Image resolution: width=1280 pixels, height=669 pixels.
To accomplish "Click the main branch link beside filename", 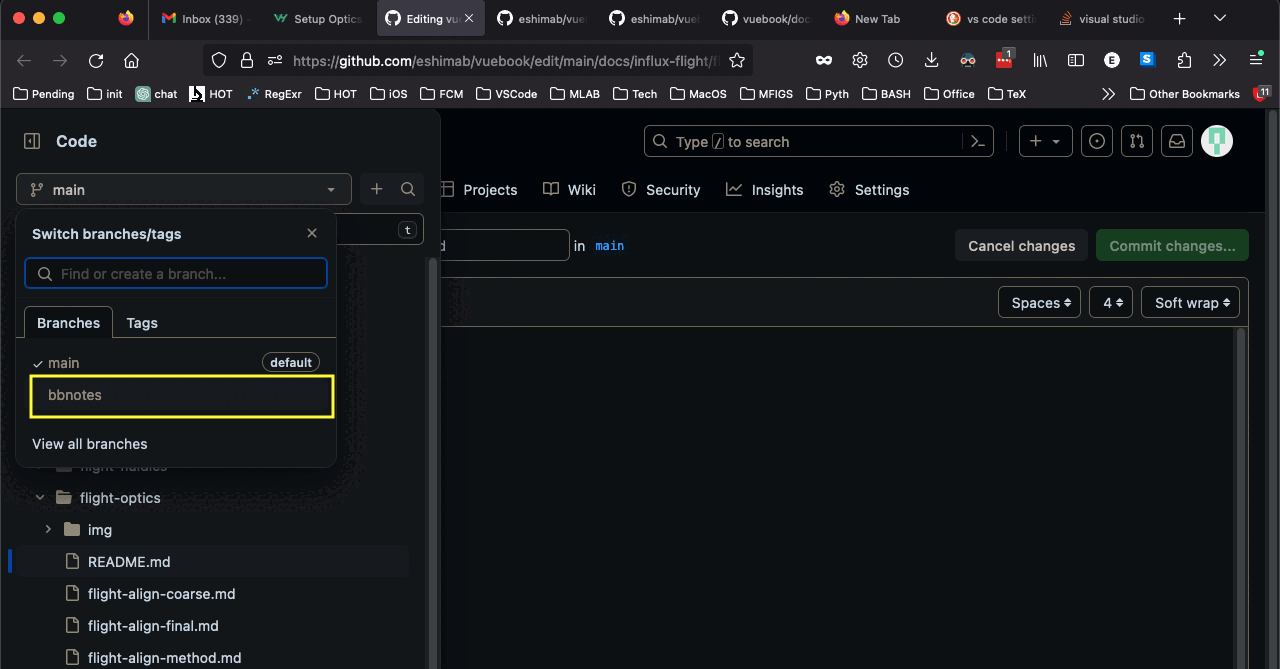I will click(609, 246).
